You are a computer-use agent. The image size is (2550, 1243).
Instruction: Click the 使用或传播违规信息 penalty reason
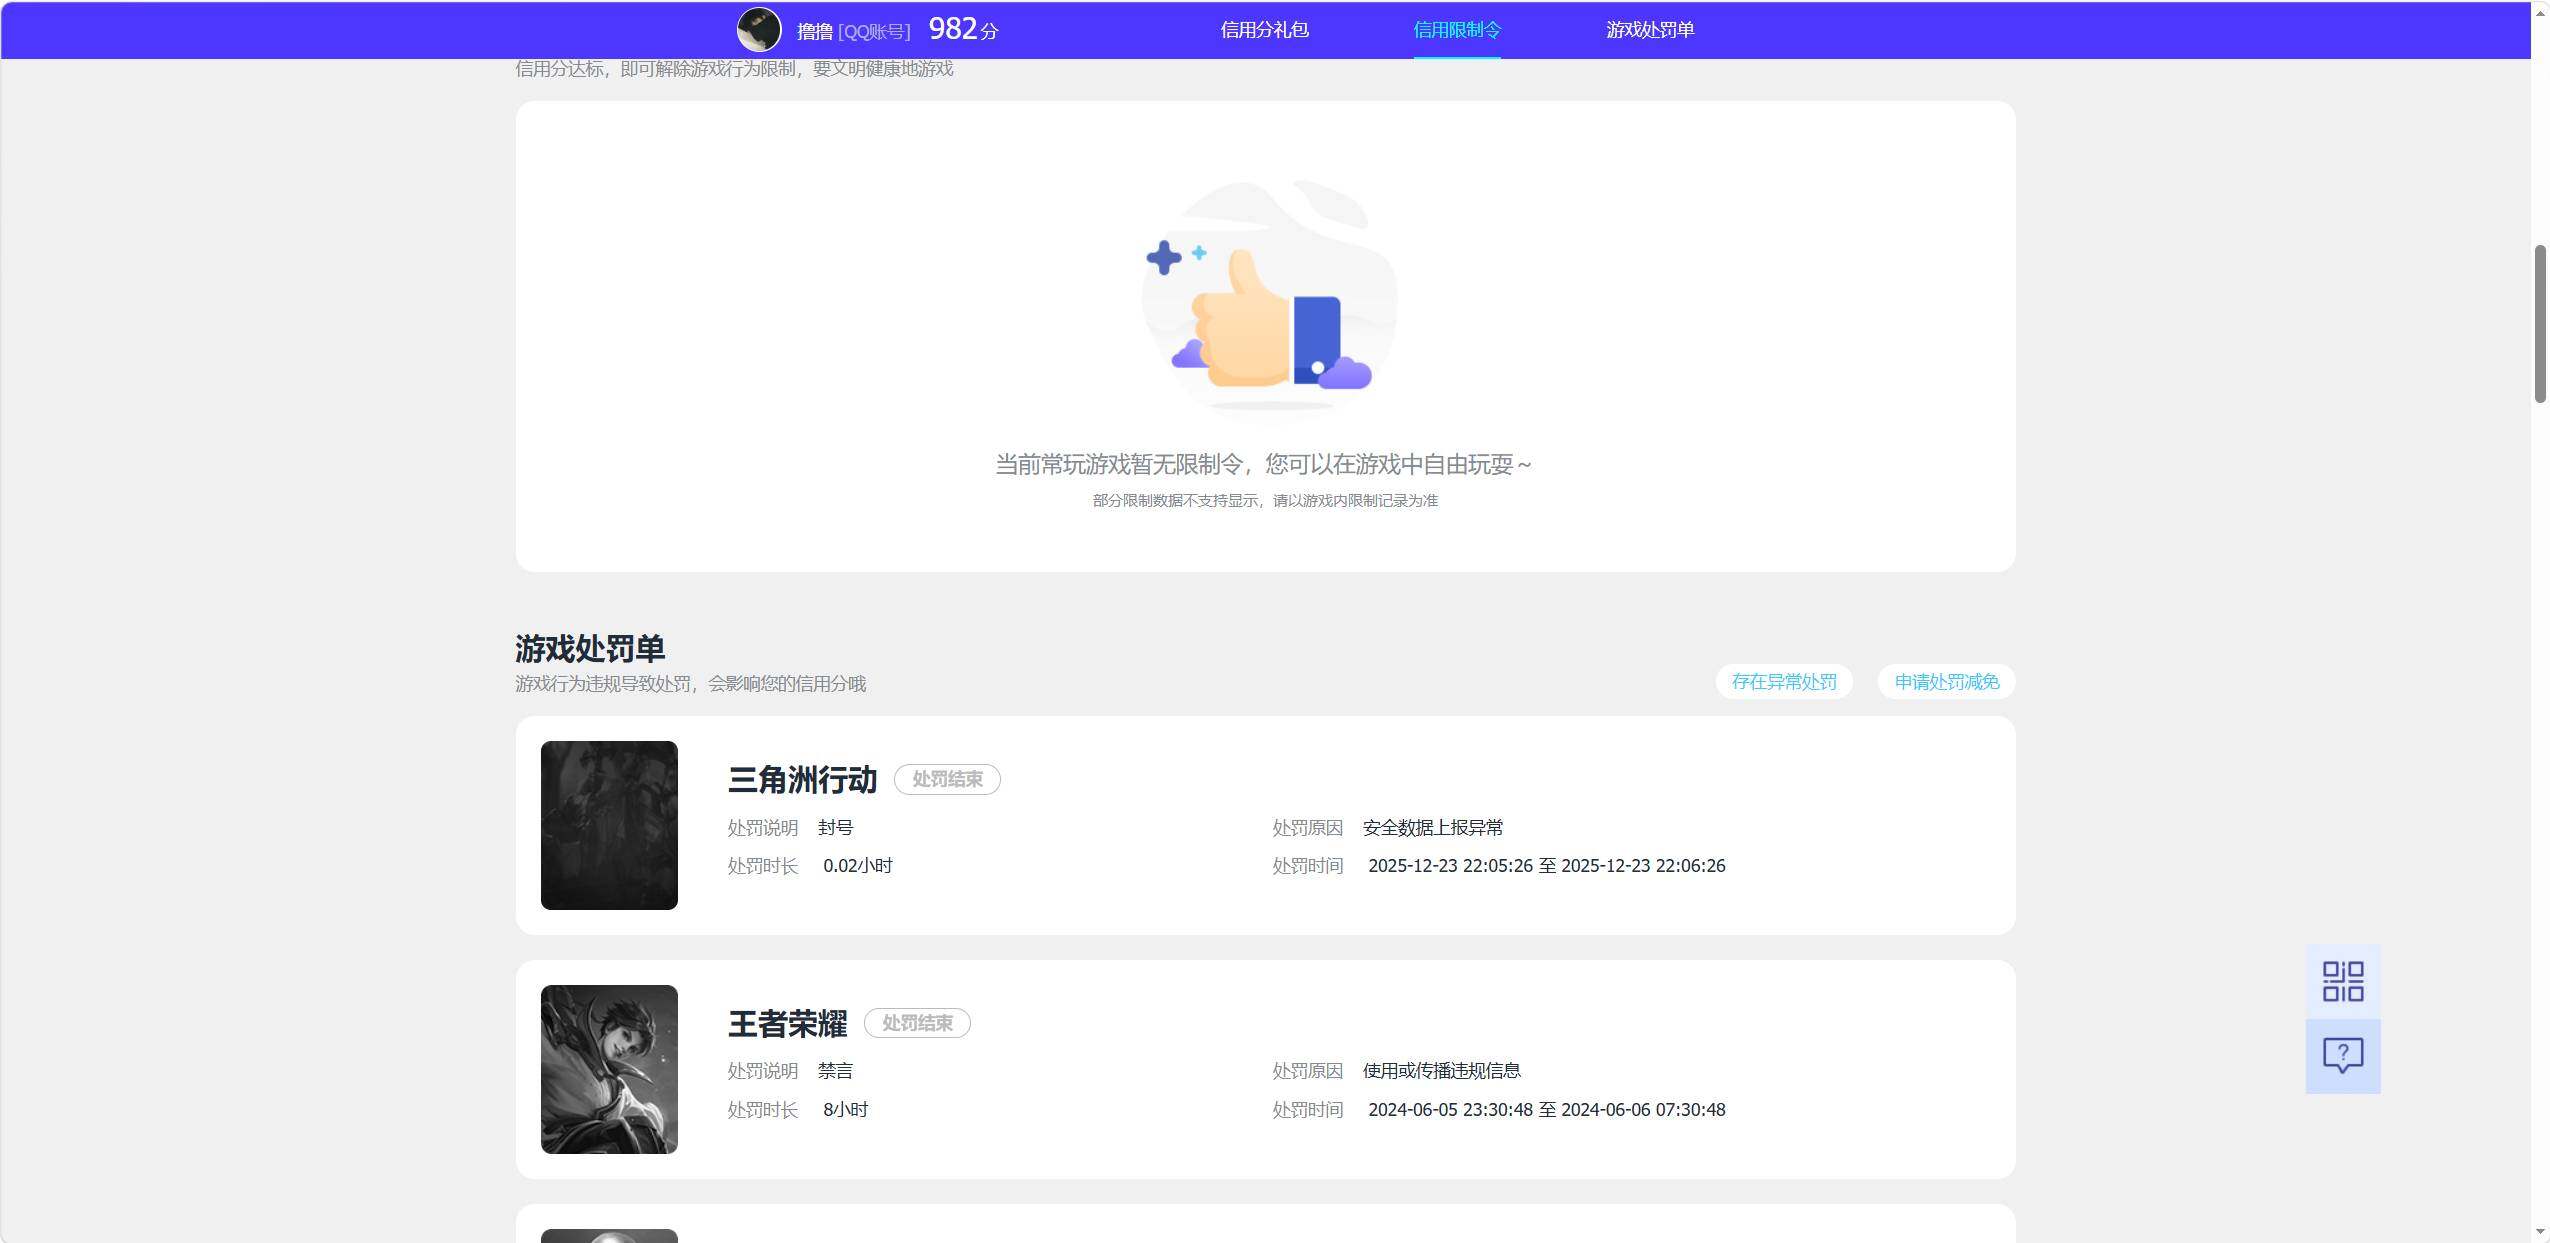(1441, 1071)
